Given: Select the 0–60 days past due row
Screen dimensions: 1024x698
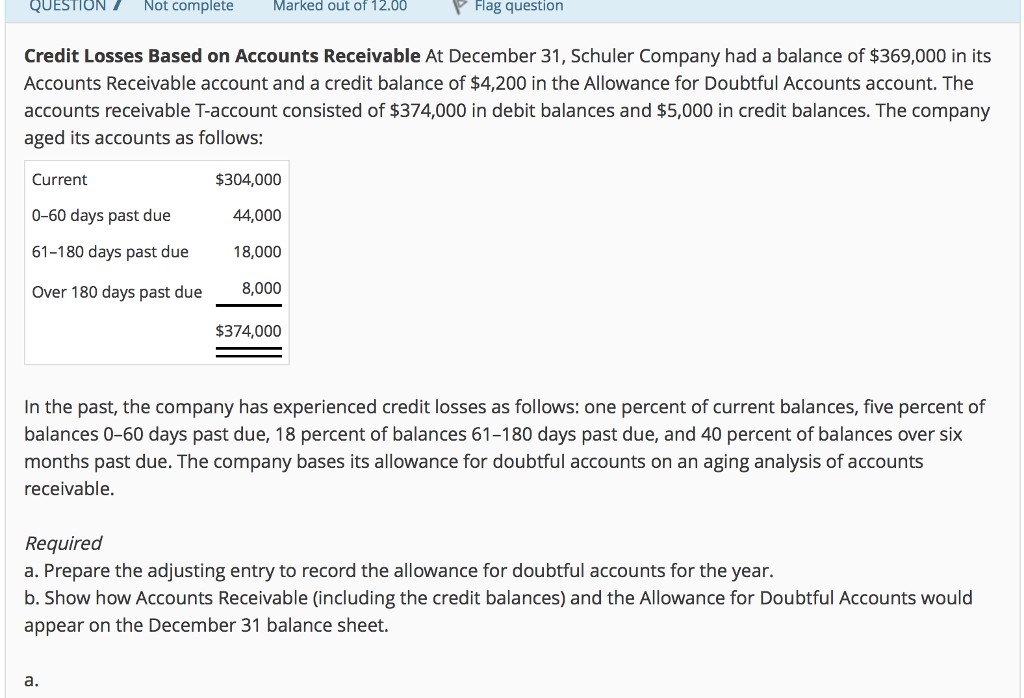Looking at the screenshot, I should [x=102, y=215].
